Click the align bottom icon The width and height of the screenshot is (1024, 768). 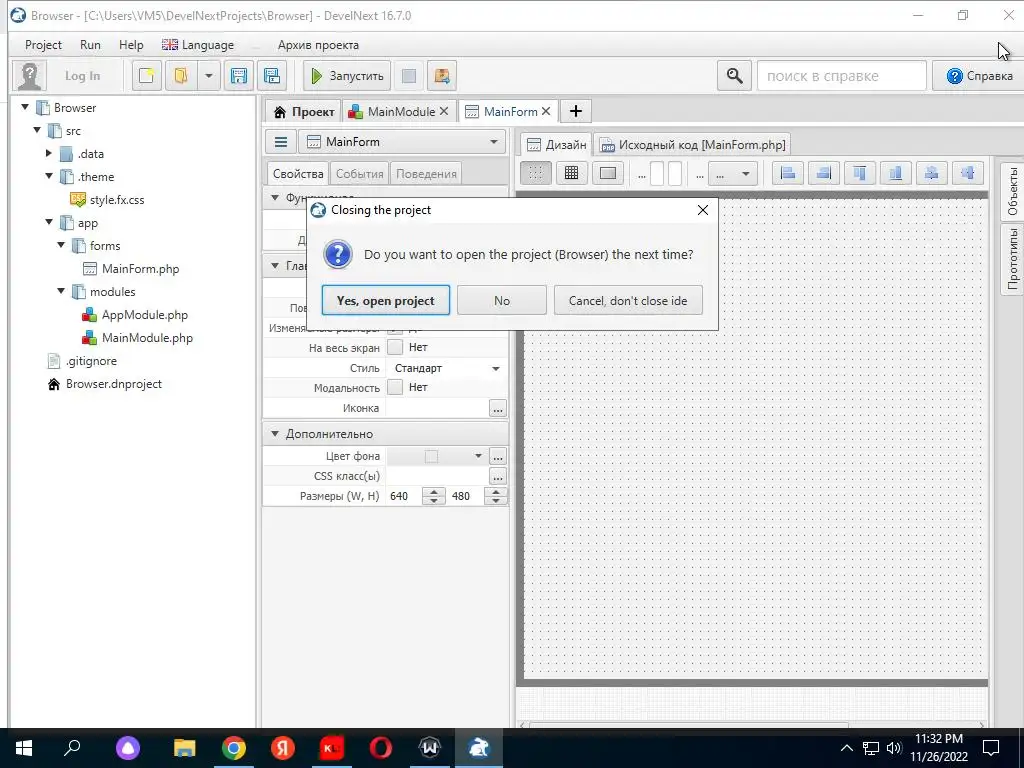point(895,173)
